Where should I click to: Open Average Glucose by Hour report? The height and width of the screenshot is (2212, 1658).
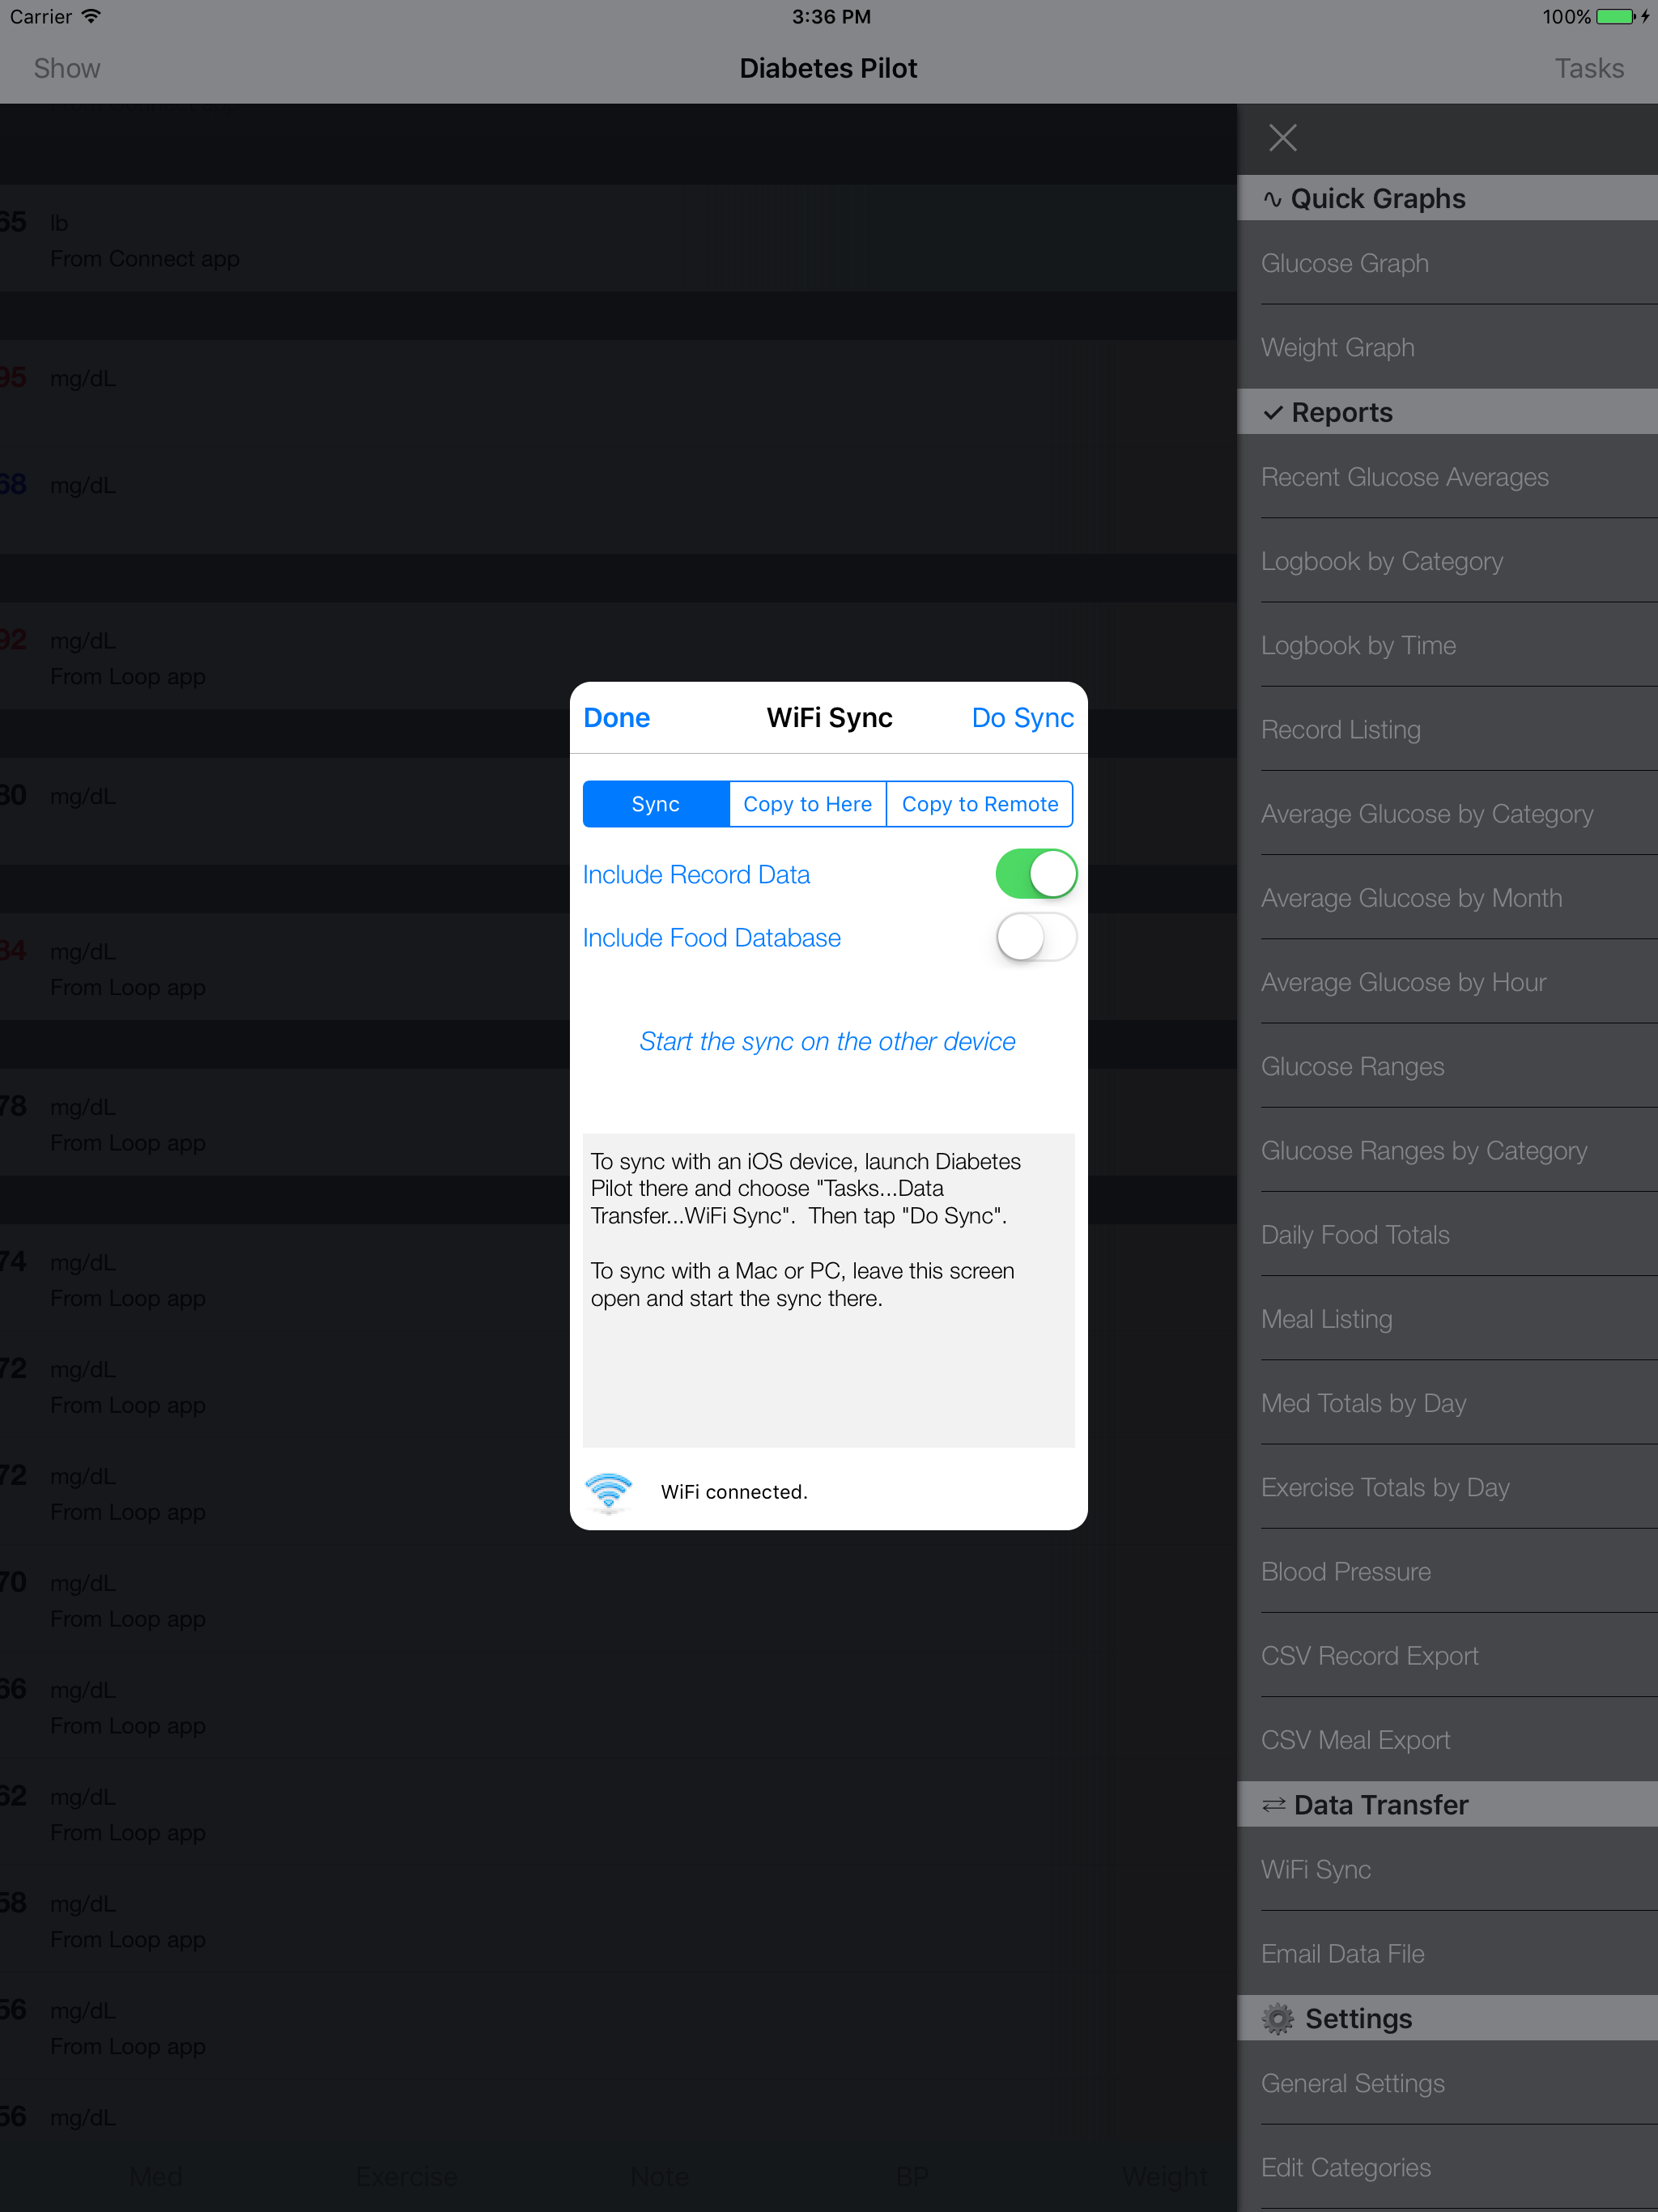(1447, 982)
